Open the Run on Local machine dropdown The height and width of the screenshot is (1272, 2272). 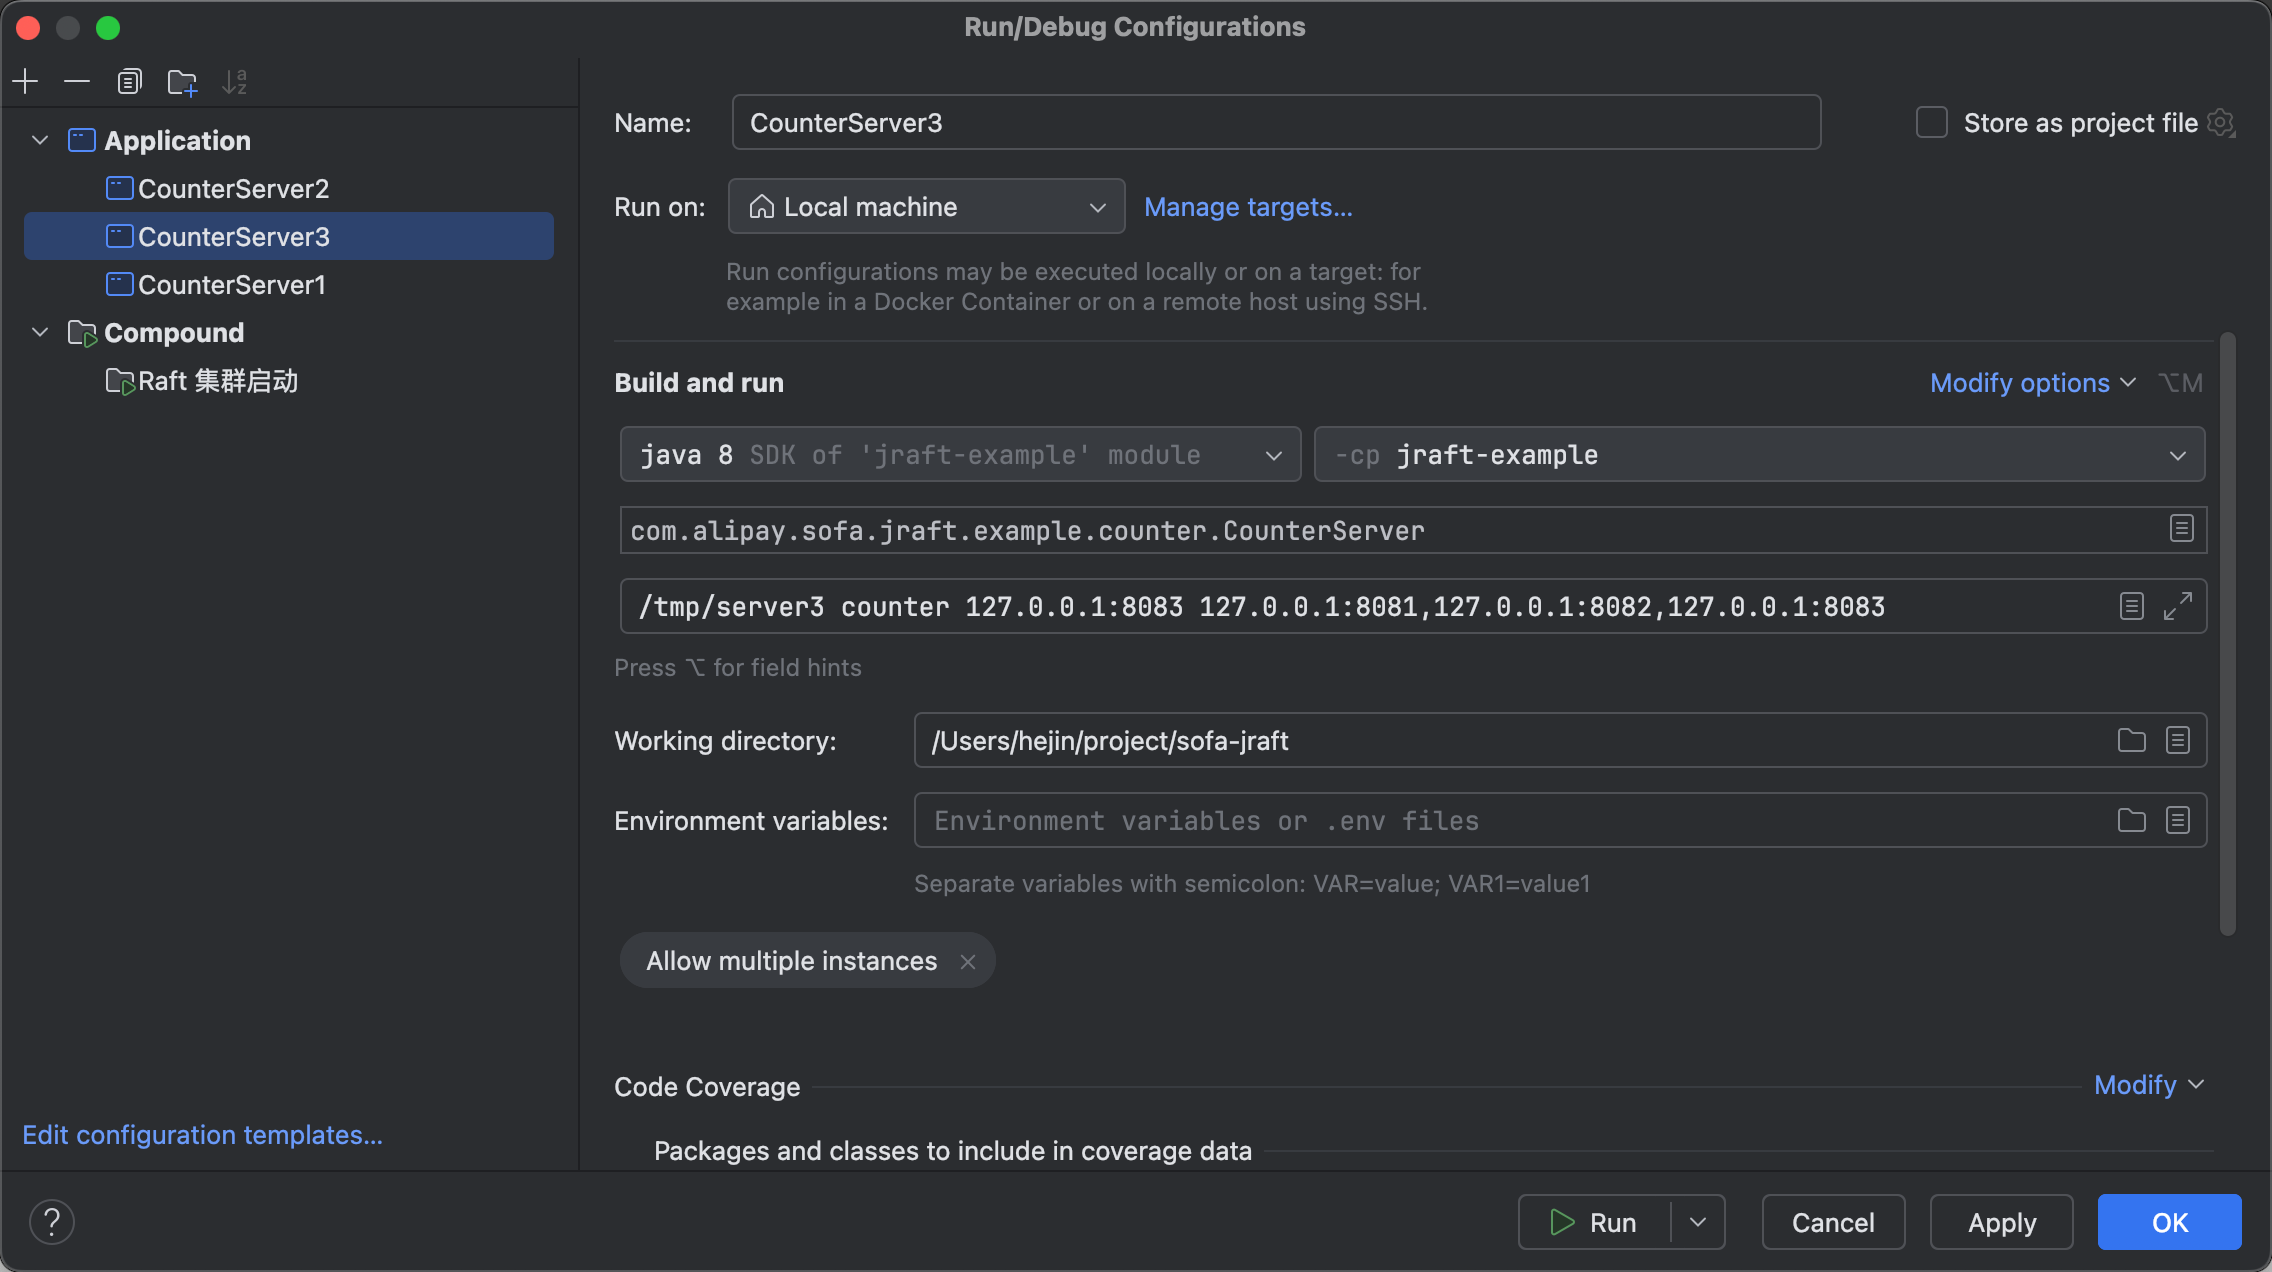(926, 207)
